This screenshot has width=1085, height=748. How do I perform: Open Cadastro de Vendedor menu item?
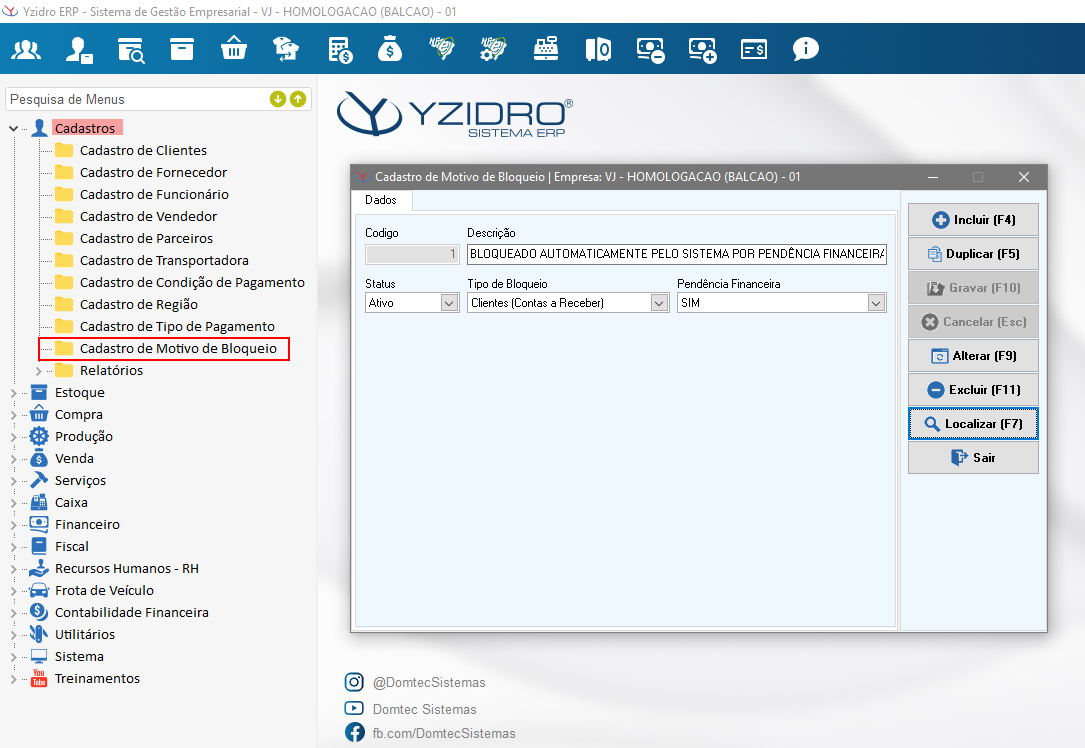(x=148, y=217)
